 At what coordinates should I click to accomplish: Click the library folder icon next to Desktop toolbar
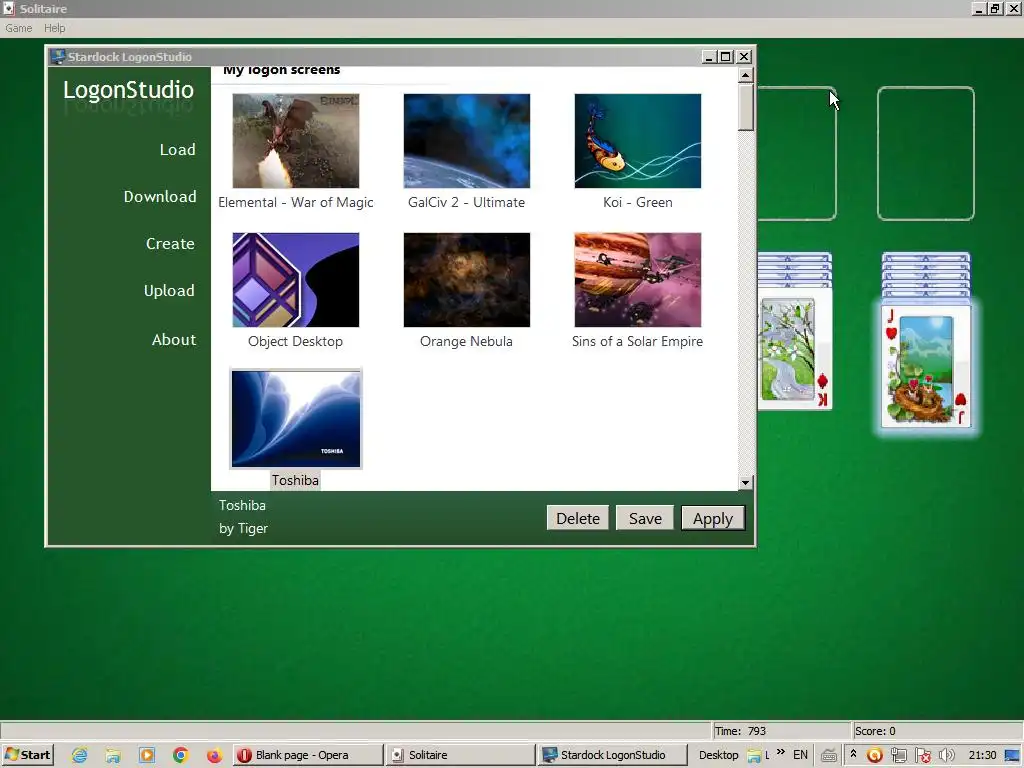point(755,756)
